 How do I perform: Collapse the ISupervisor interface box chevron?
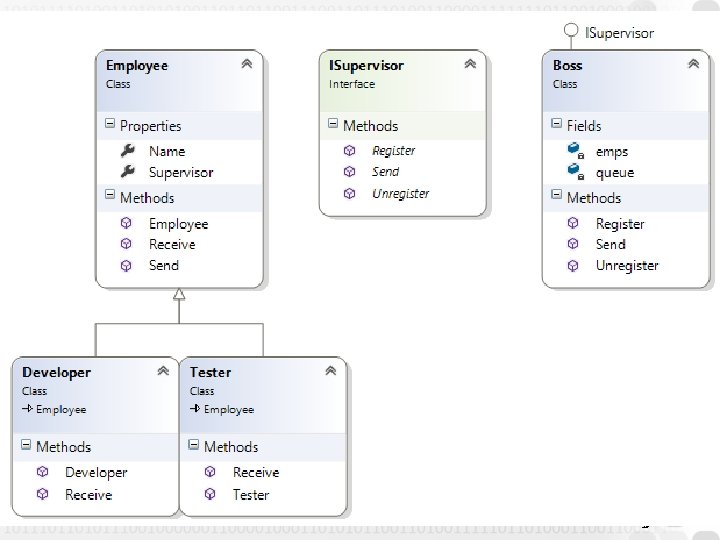tap(470, 64)
